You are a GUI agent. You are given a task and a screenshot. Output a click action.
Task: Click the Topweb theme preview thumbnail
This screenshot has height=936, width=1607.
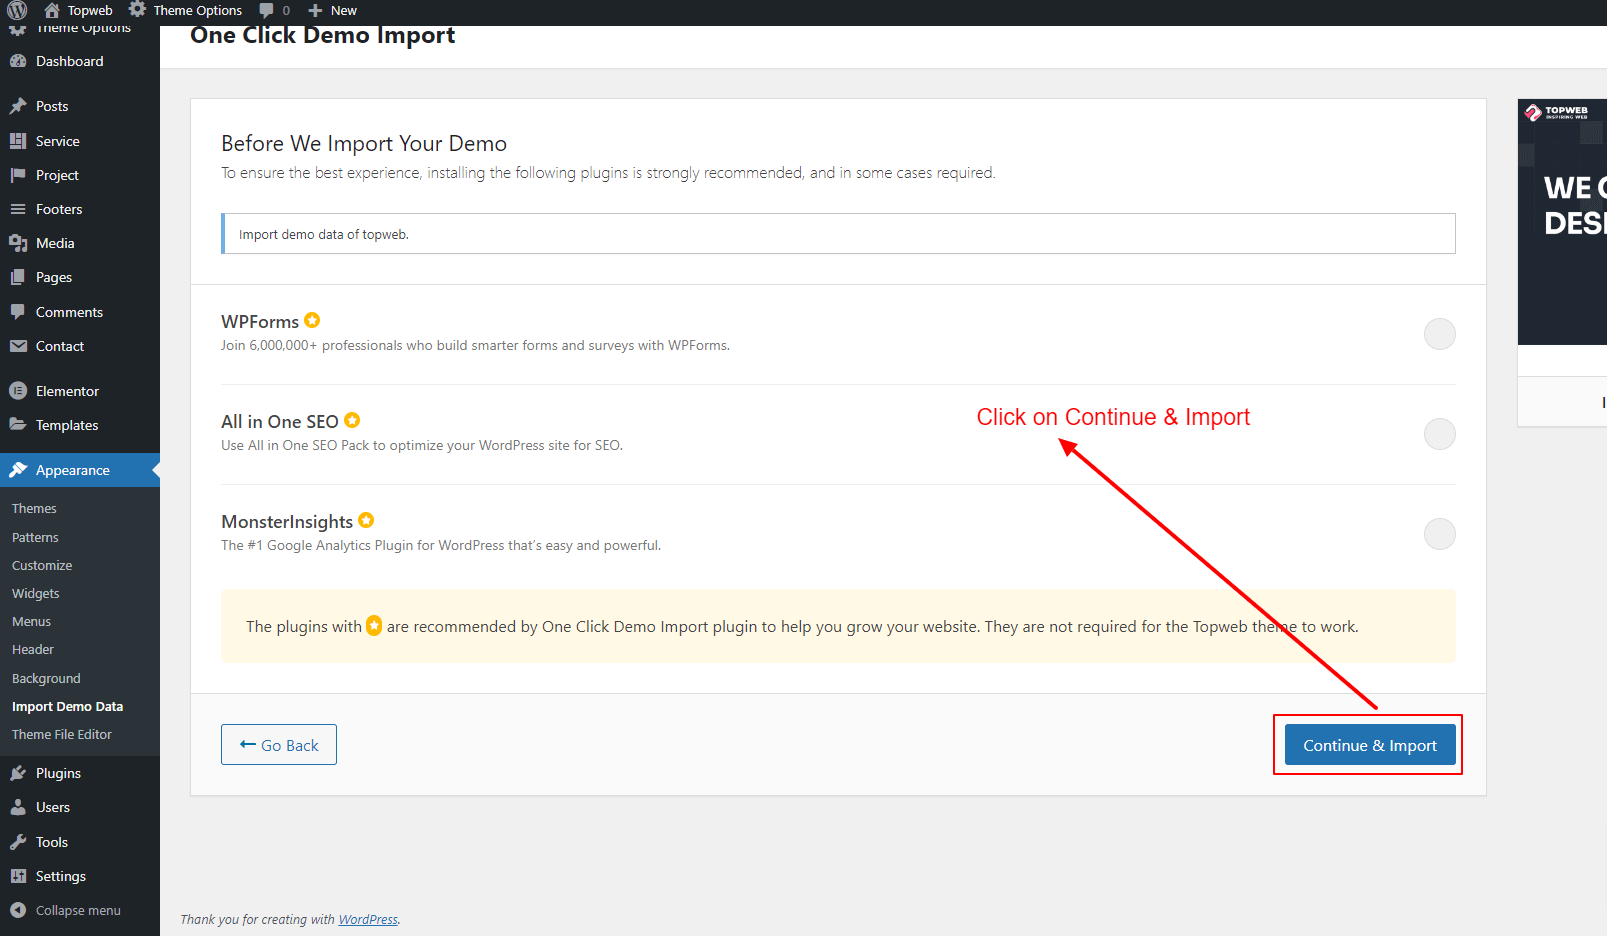1562,222
